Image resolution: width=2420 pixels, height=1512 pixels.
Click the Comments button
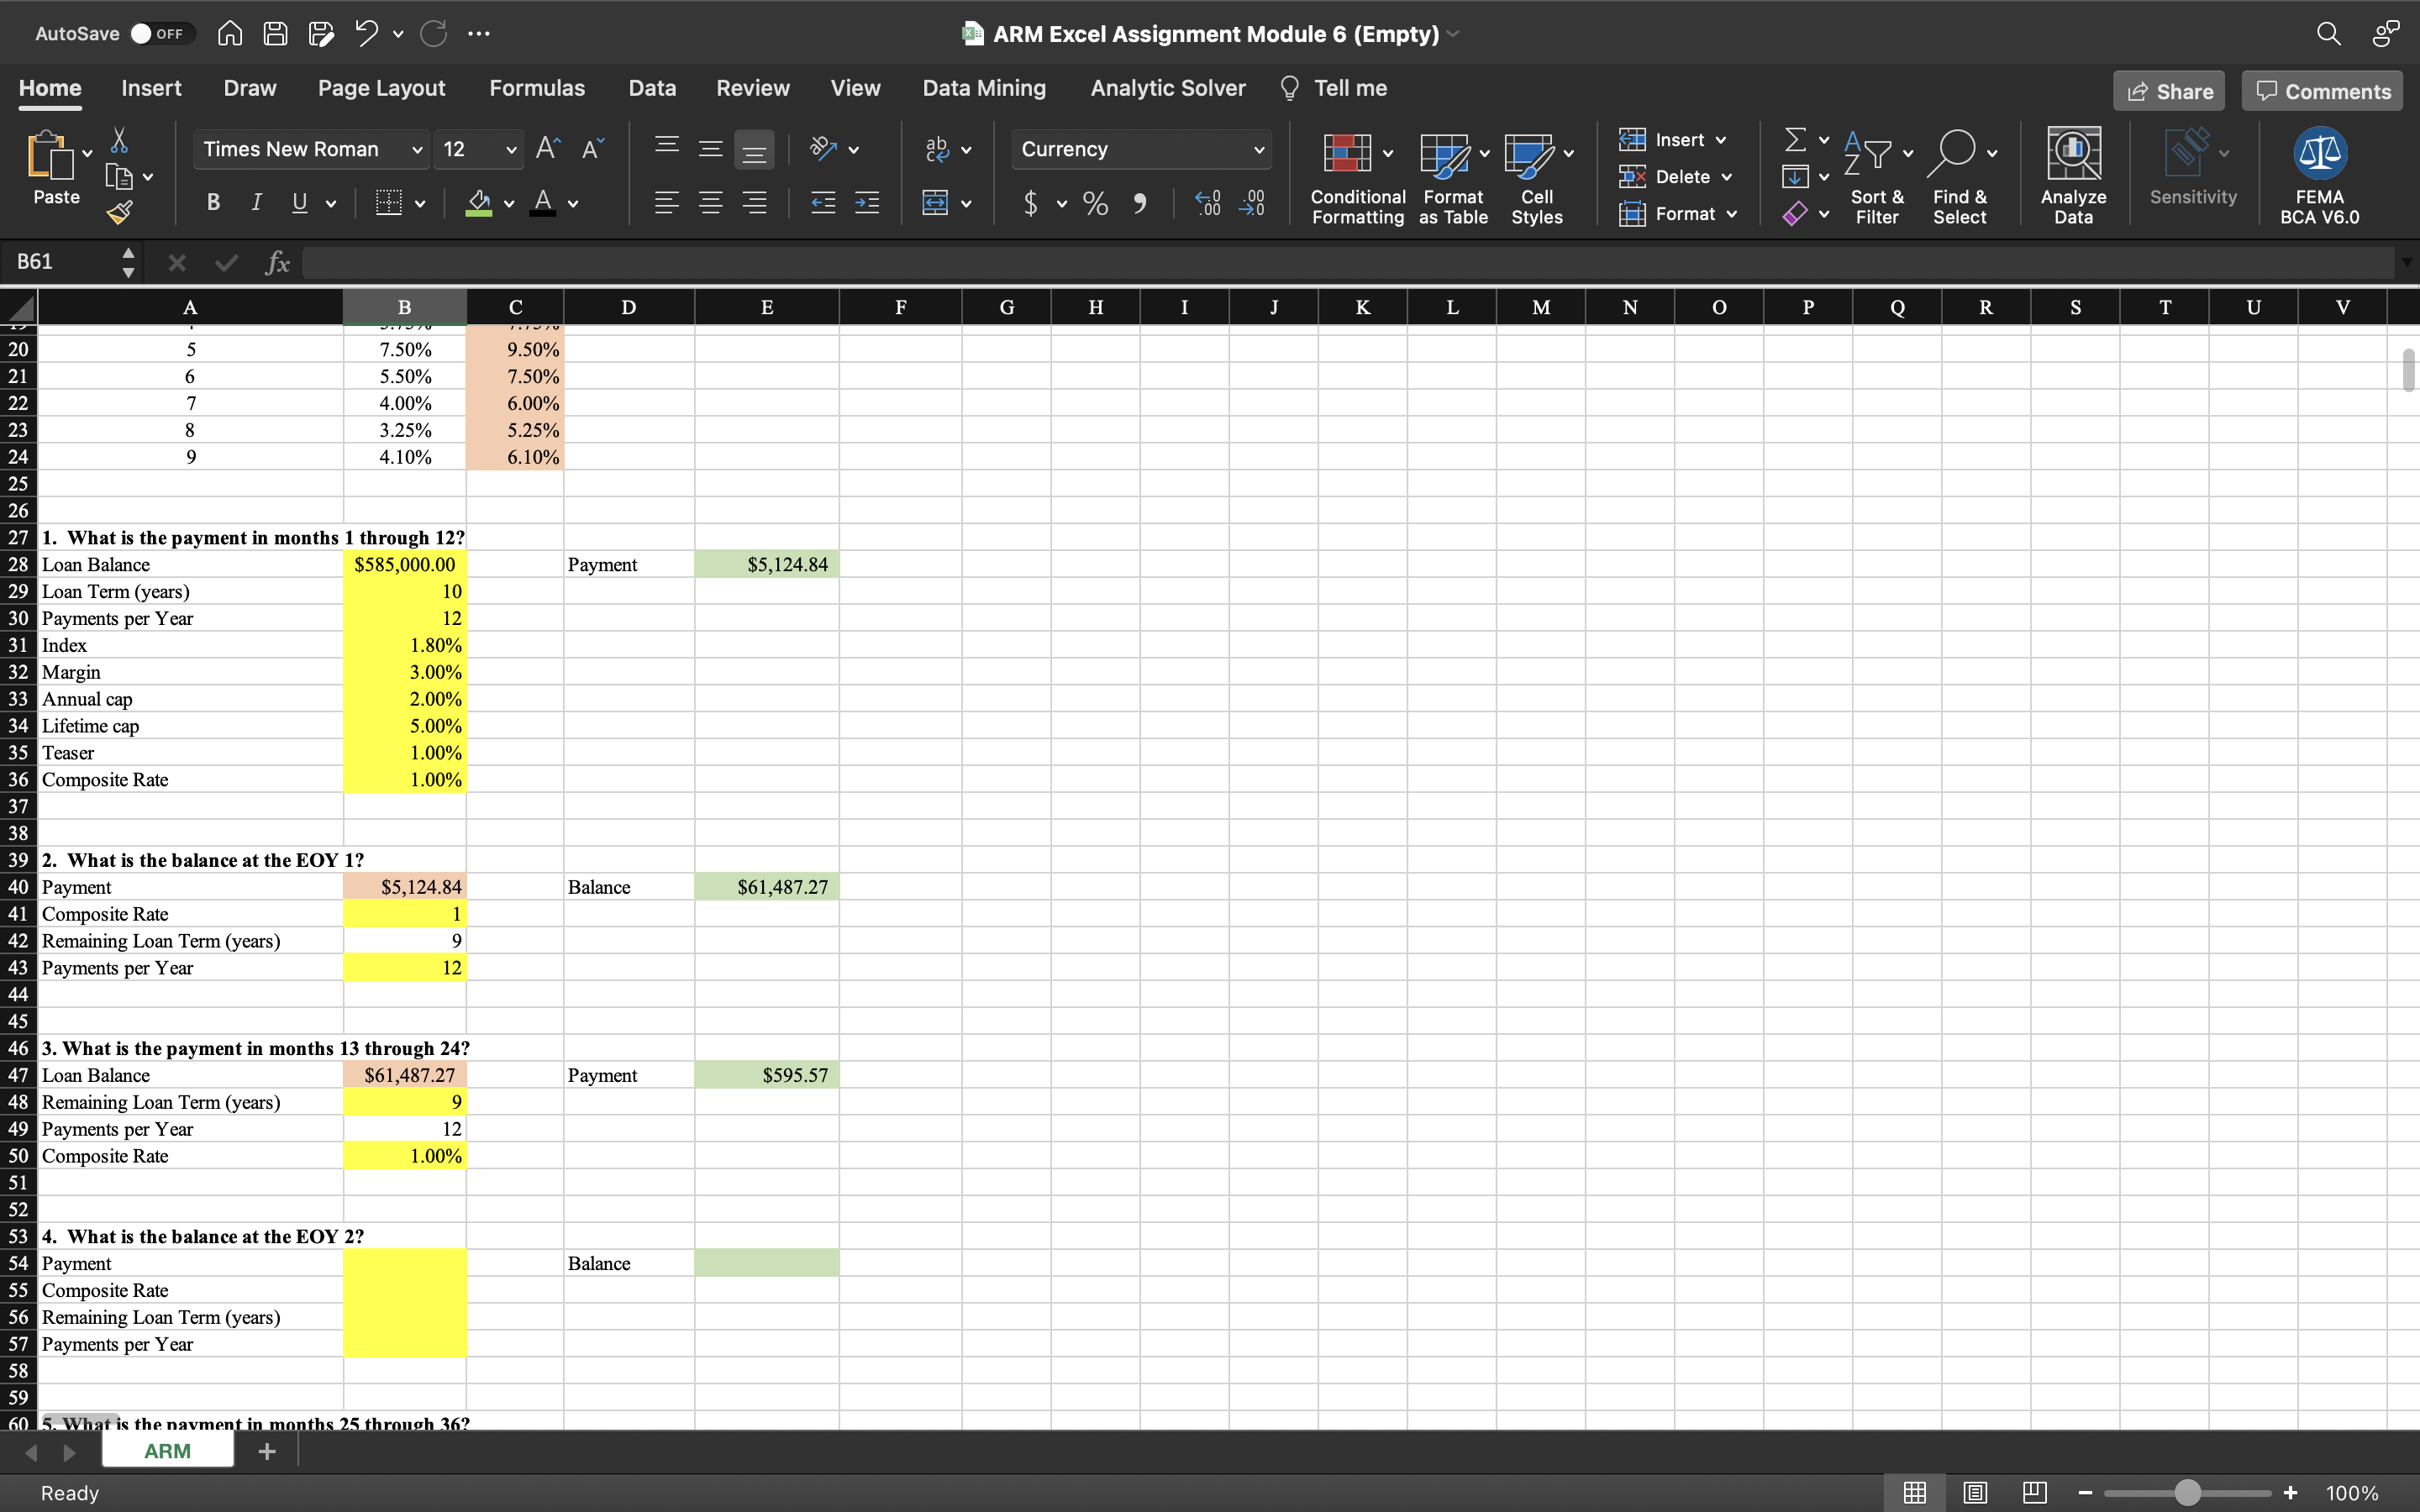tap(2326, 89)
